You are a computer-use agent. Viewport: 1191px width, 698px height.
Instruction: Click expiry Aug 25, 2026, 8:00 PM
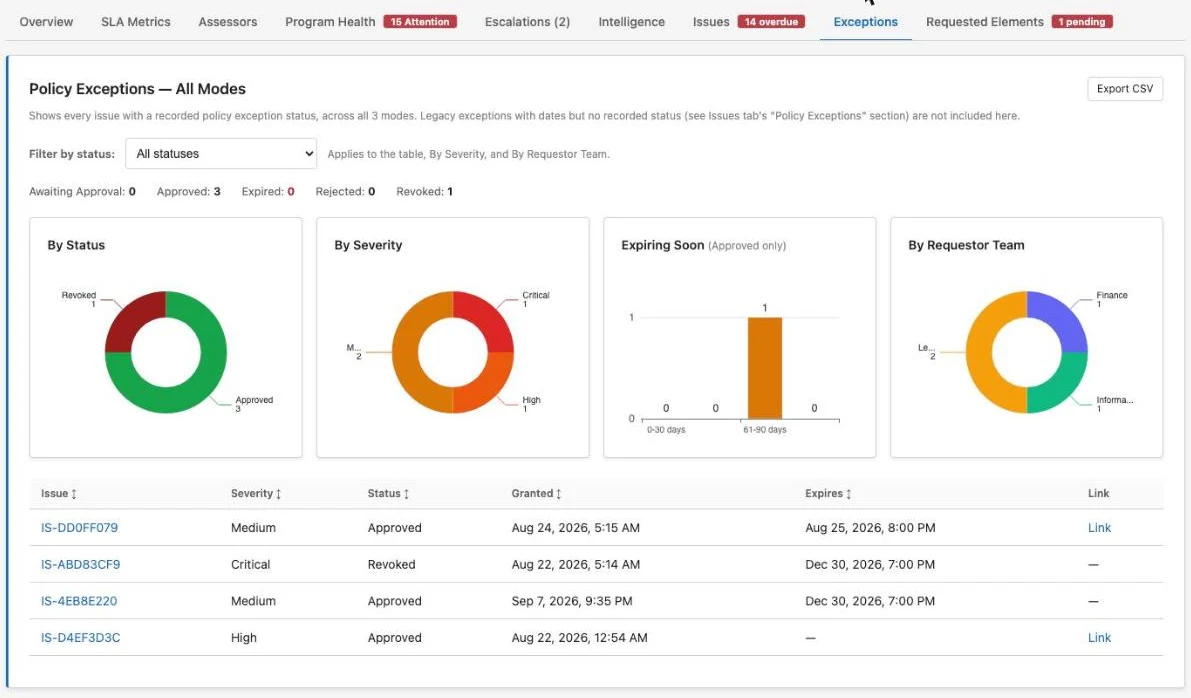870,528
